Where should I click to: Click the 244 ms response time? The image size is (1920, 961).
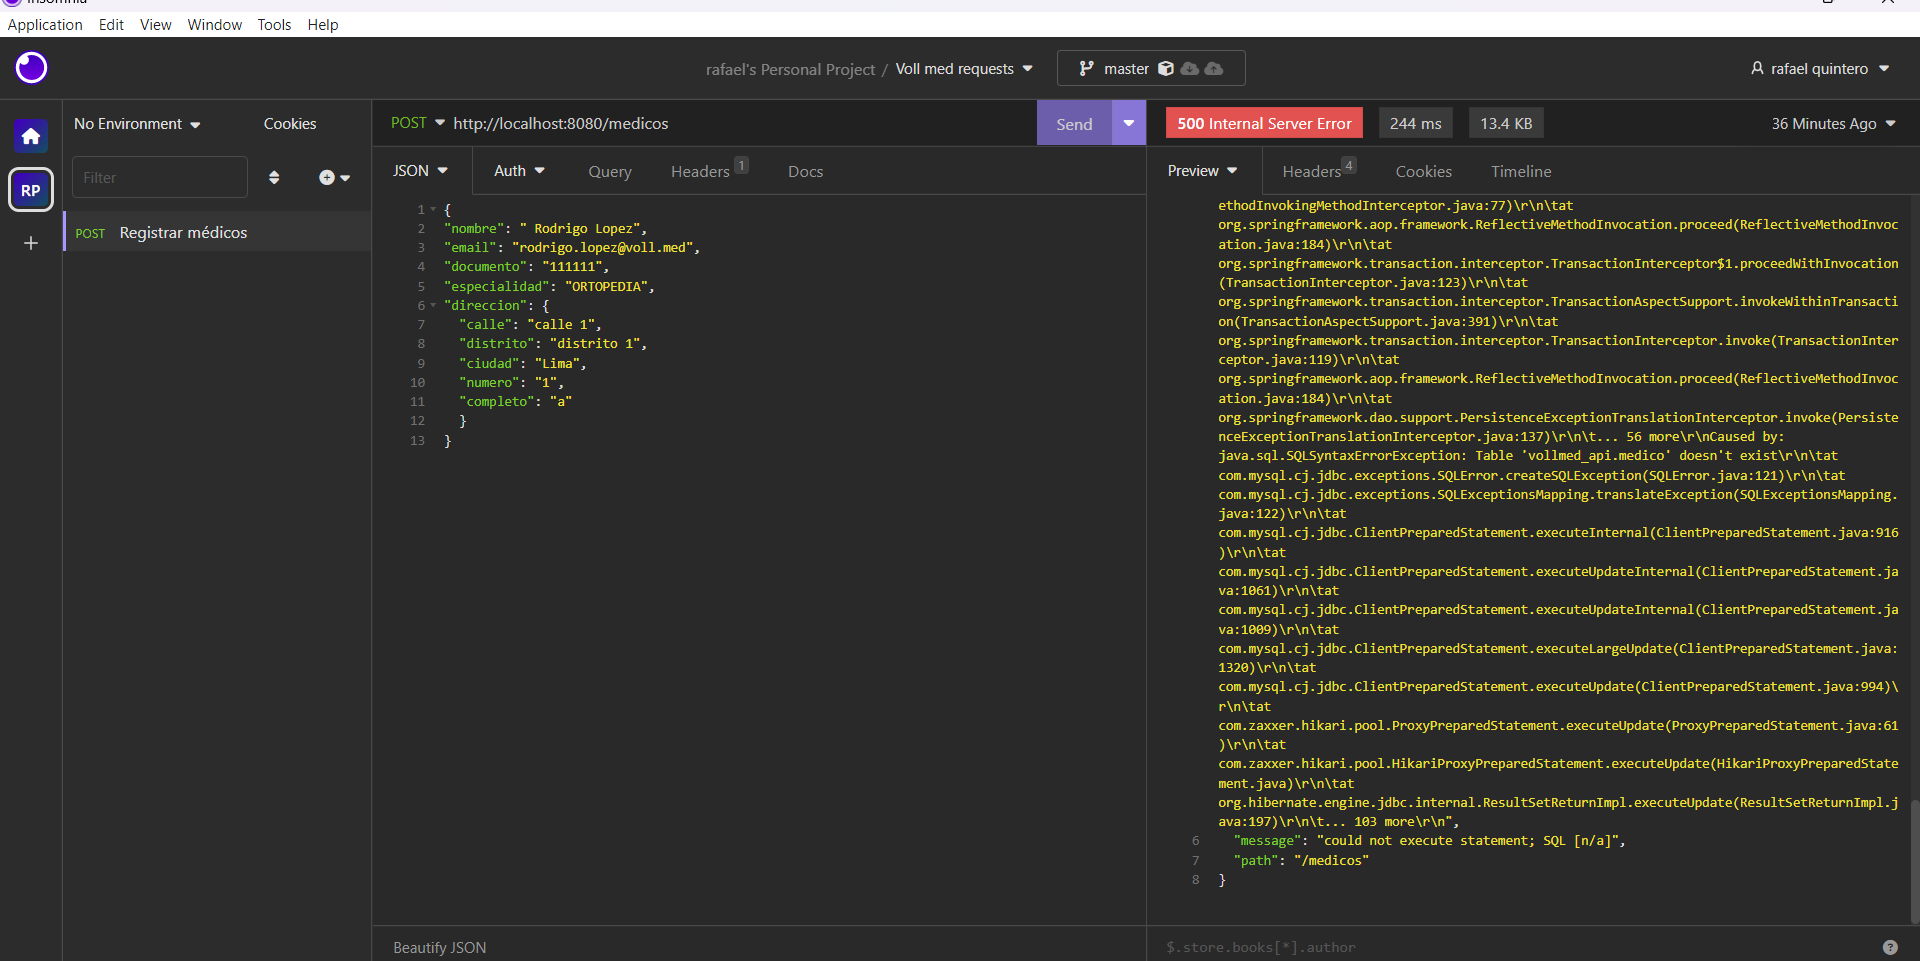pos(1415,123)
